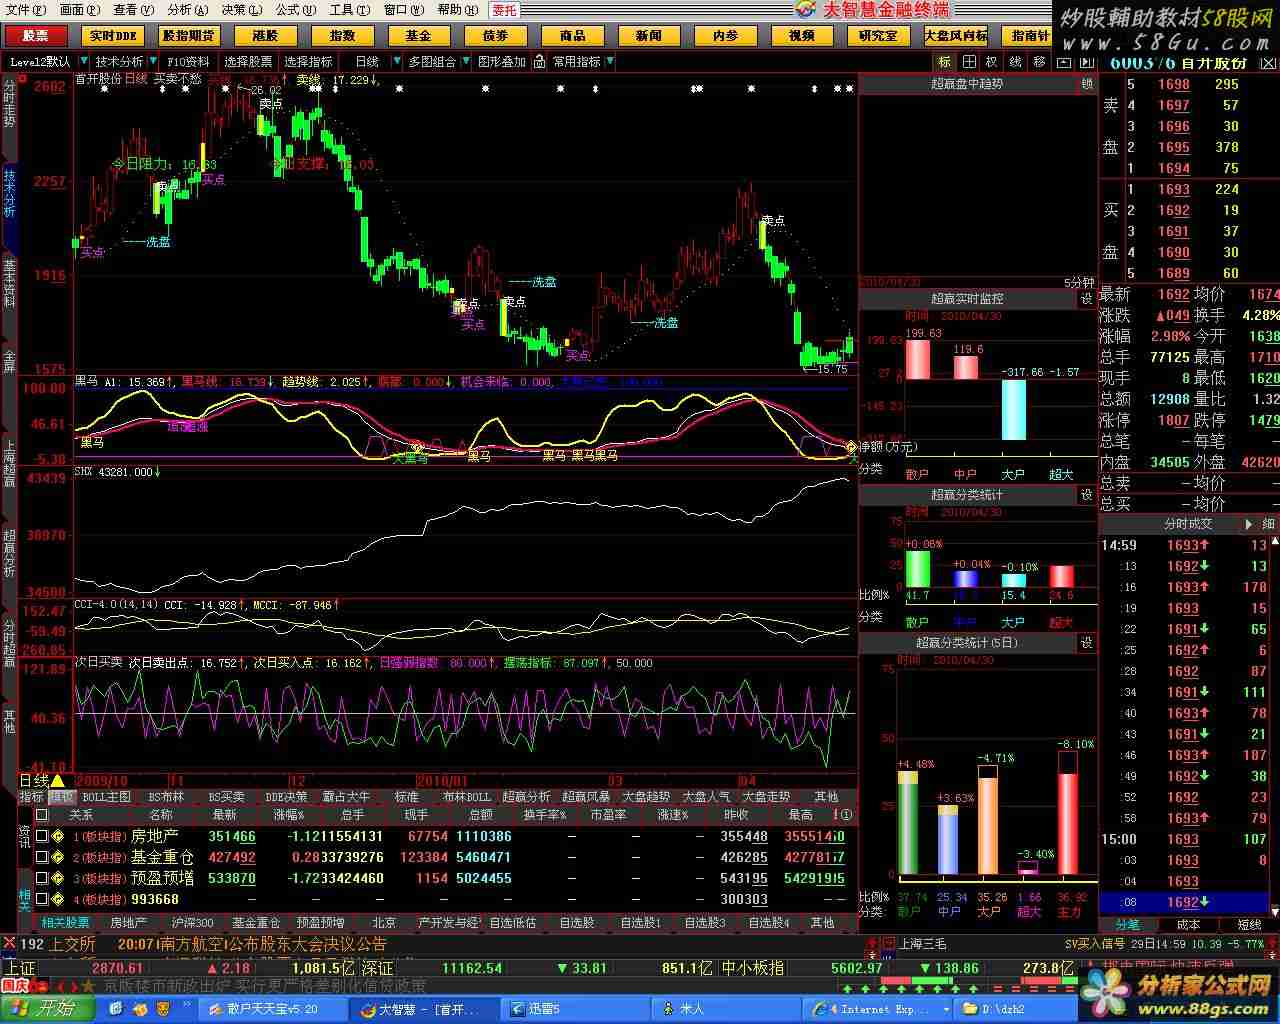Viewport: 1280px width, 1024px height.
Task: Switch to the DDE决策 indicator tab
Action: [286, 797]
